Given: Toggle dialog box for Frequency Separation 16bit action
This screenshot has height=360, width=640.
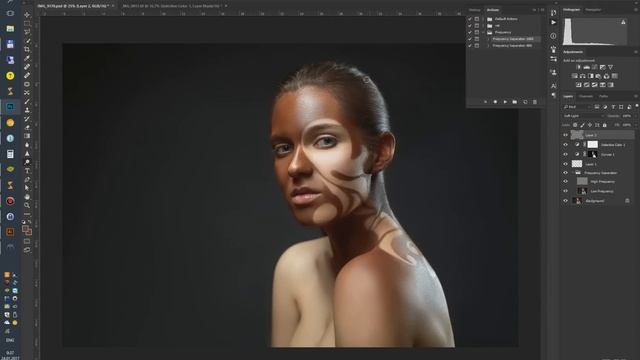Looking at the screenshot, I should [477, 39].
